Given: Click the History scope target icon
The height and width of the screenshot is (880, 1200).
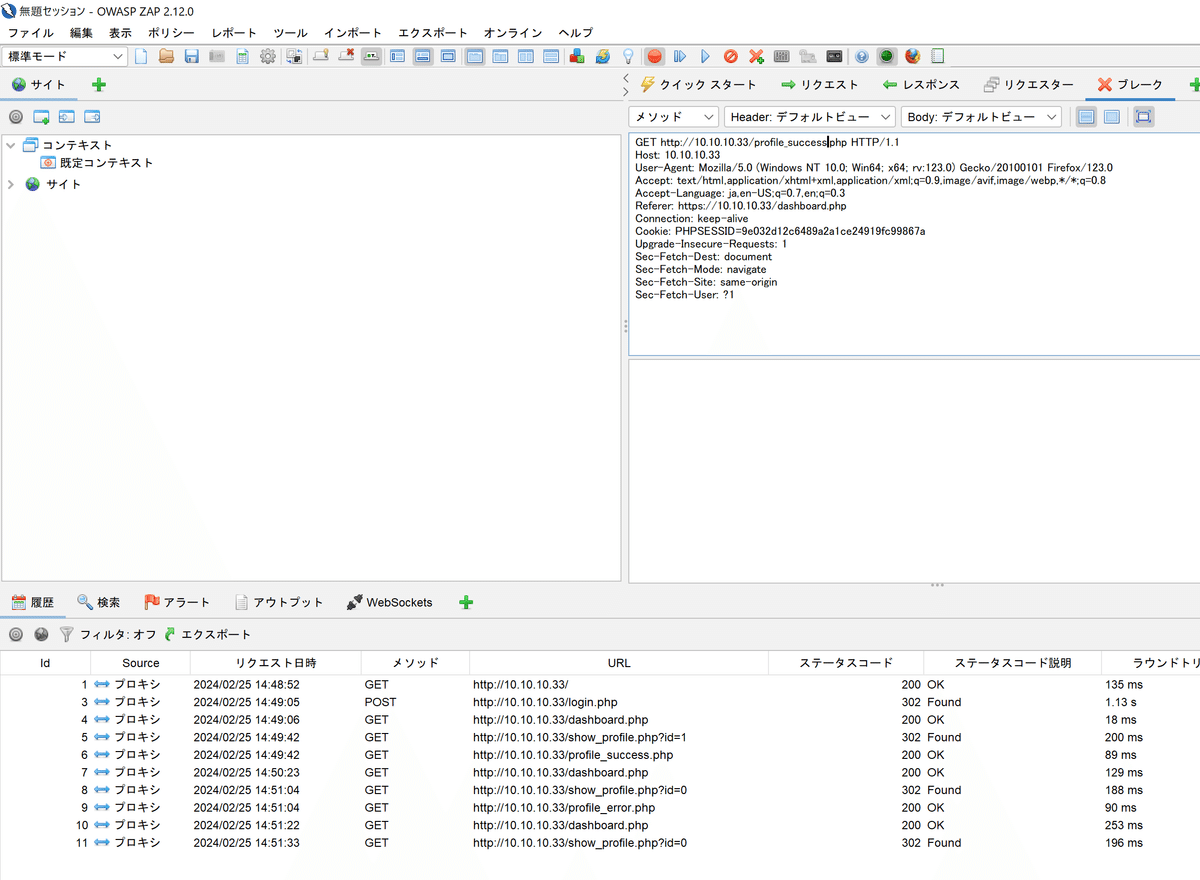Looking at the screenshot, I should pyautogui.click(x=16, y=634).
